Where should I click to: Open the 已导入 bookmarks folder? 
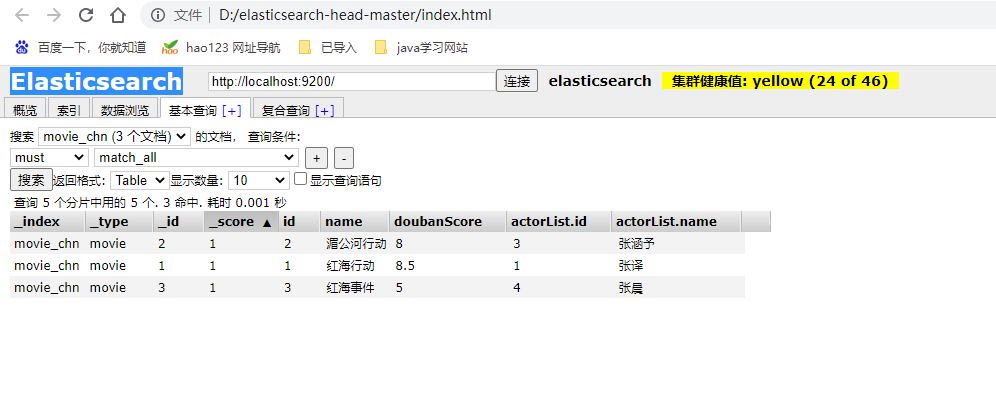pyautogui.click(x=328, y=47)
